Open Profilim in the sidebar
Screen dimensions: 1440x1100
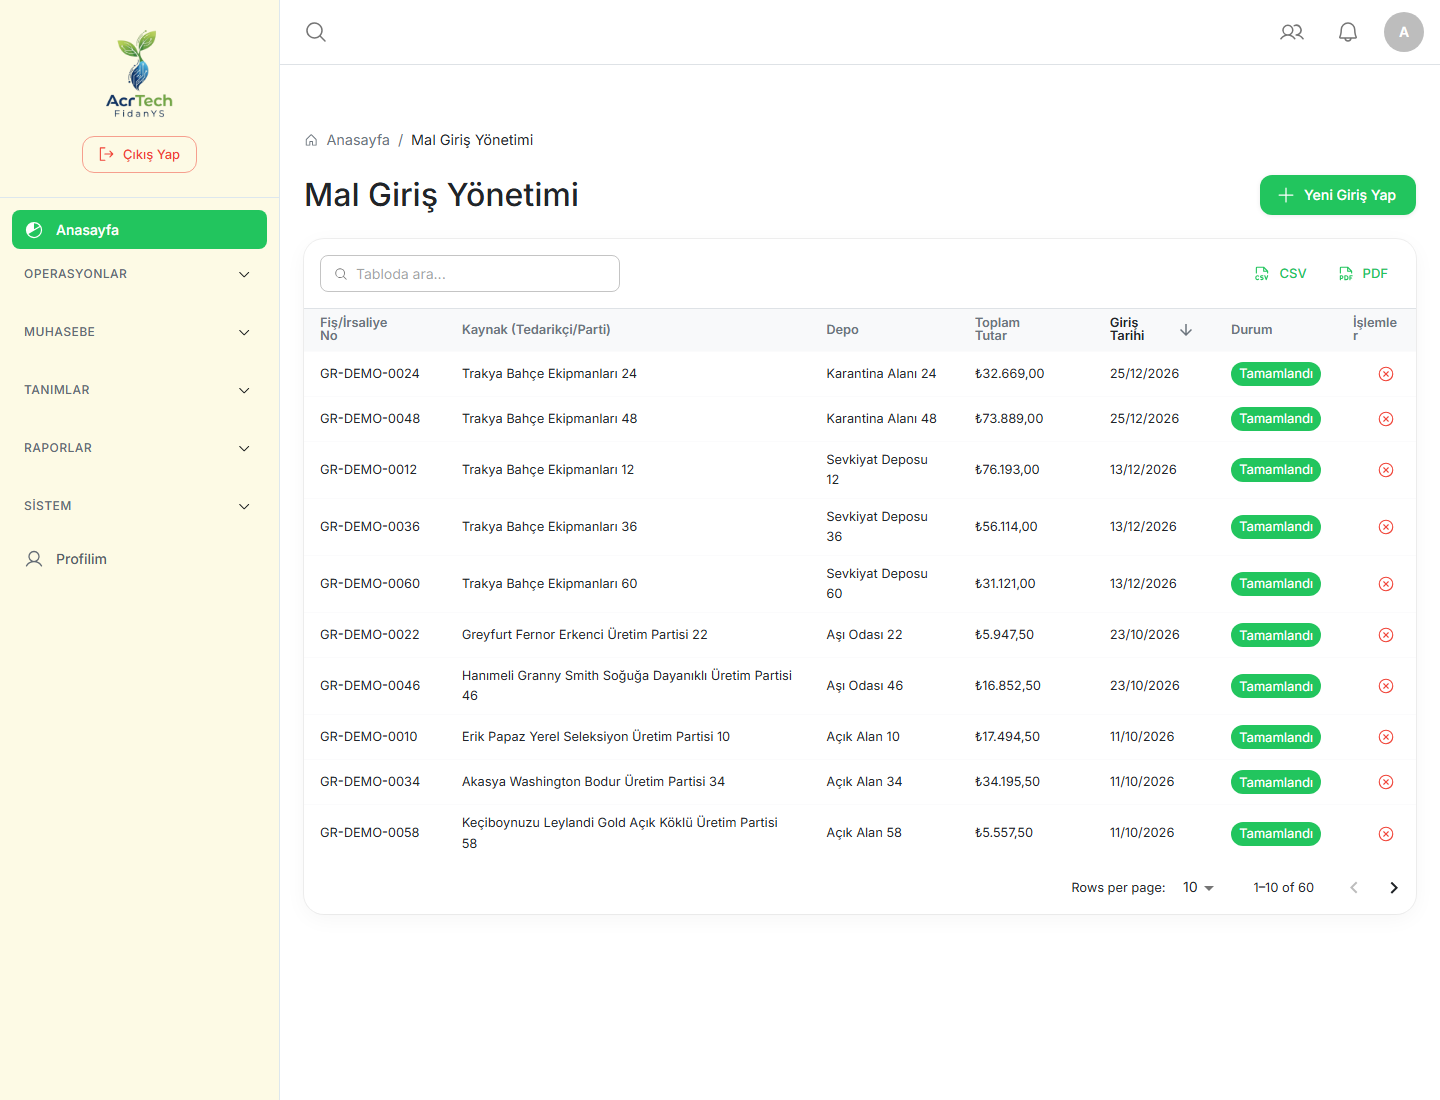click(139, 559)
